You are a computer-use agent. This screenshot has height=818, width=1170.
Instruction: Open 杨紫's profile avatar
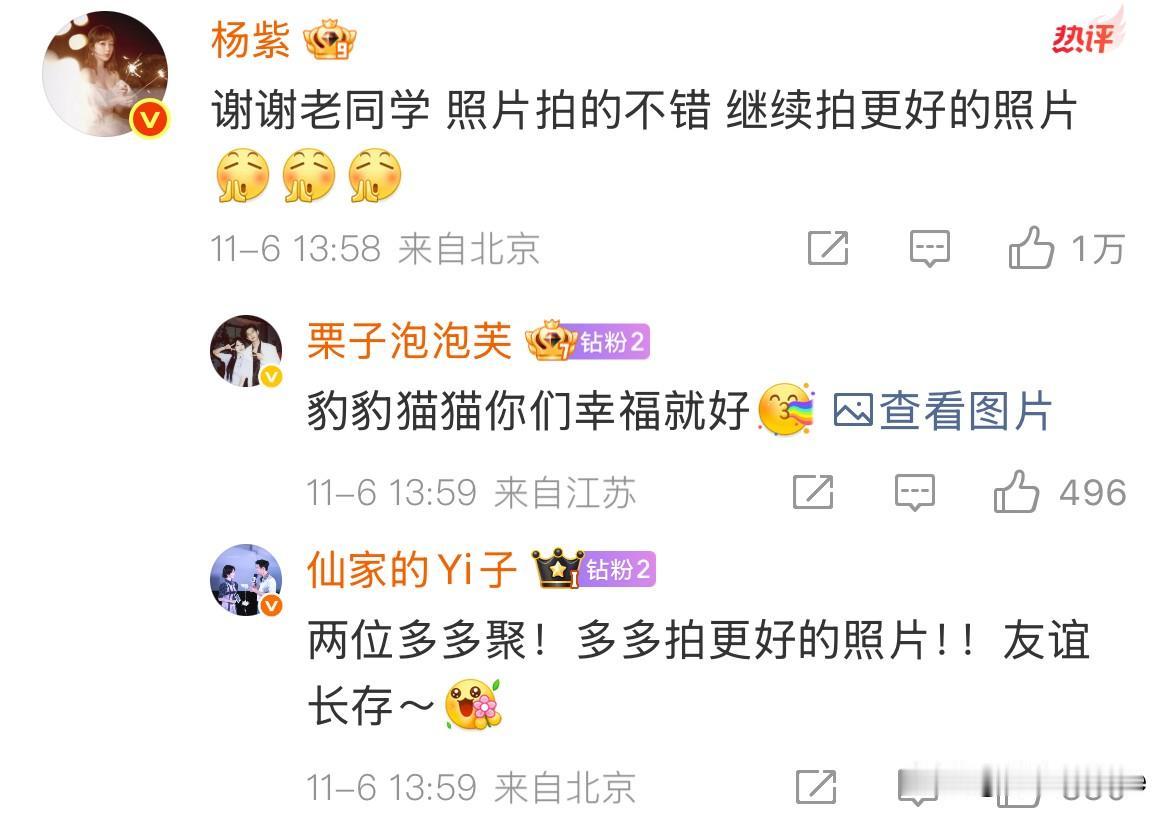[105, 74]
